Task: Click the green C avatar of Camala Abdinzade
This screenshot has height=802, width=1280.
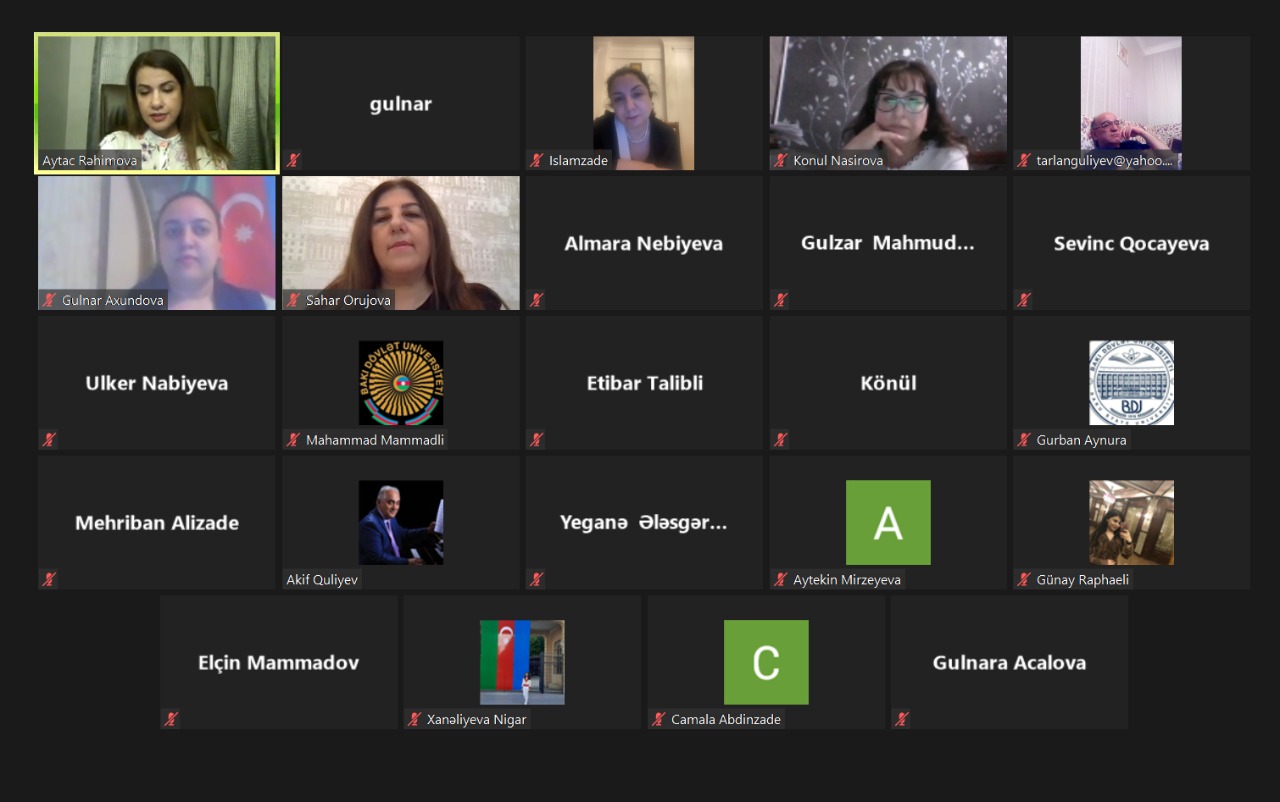Action: click(x=766, y=662)
